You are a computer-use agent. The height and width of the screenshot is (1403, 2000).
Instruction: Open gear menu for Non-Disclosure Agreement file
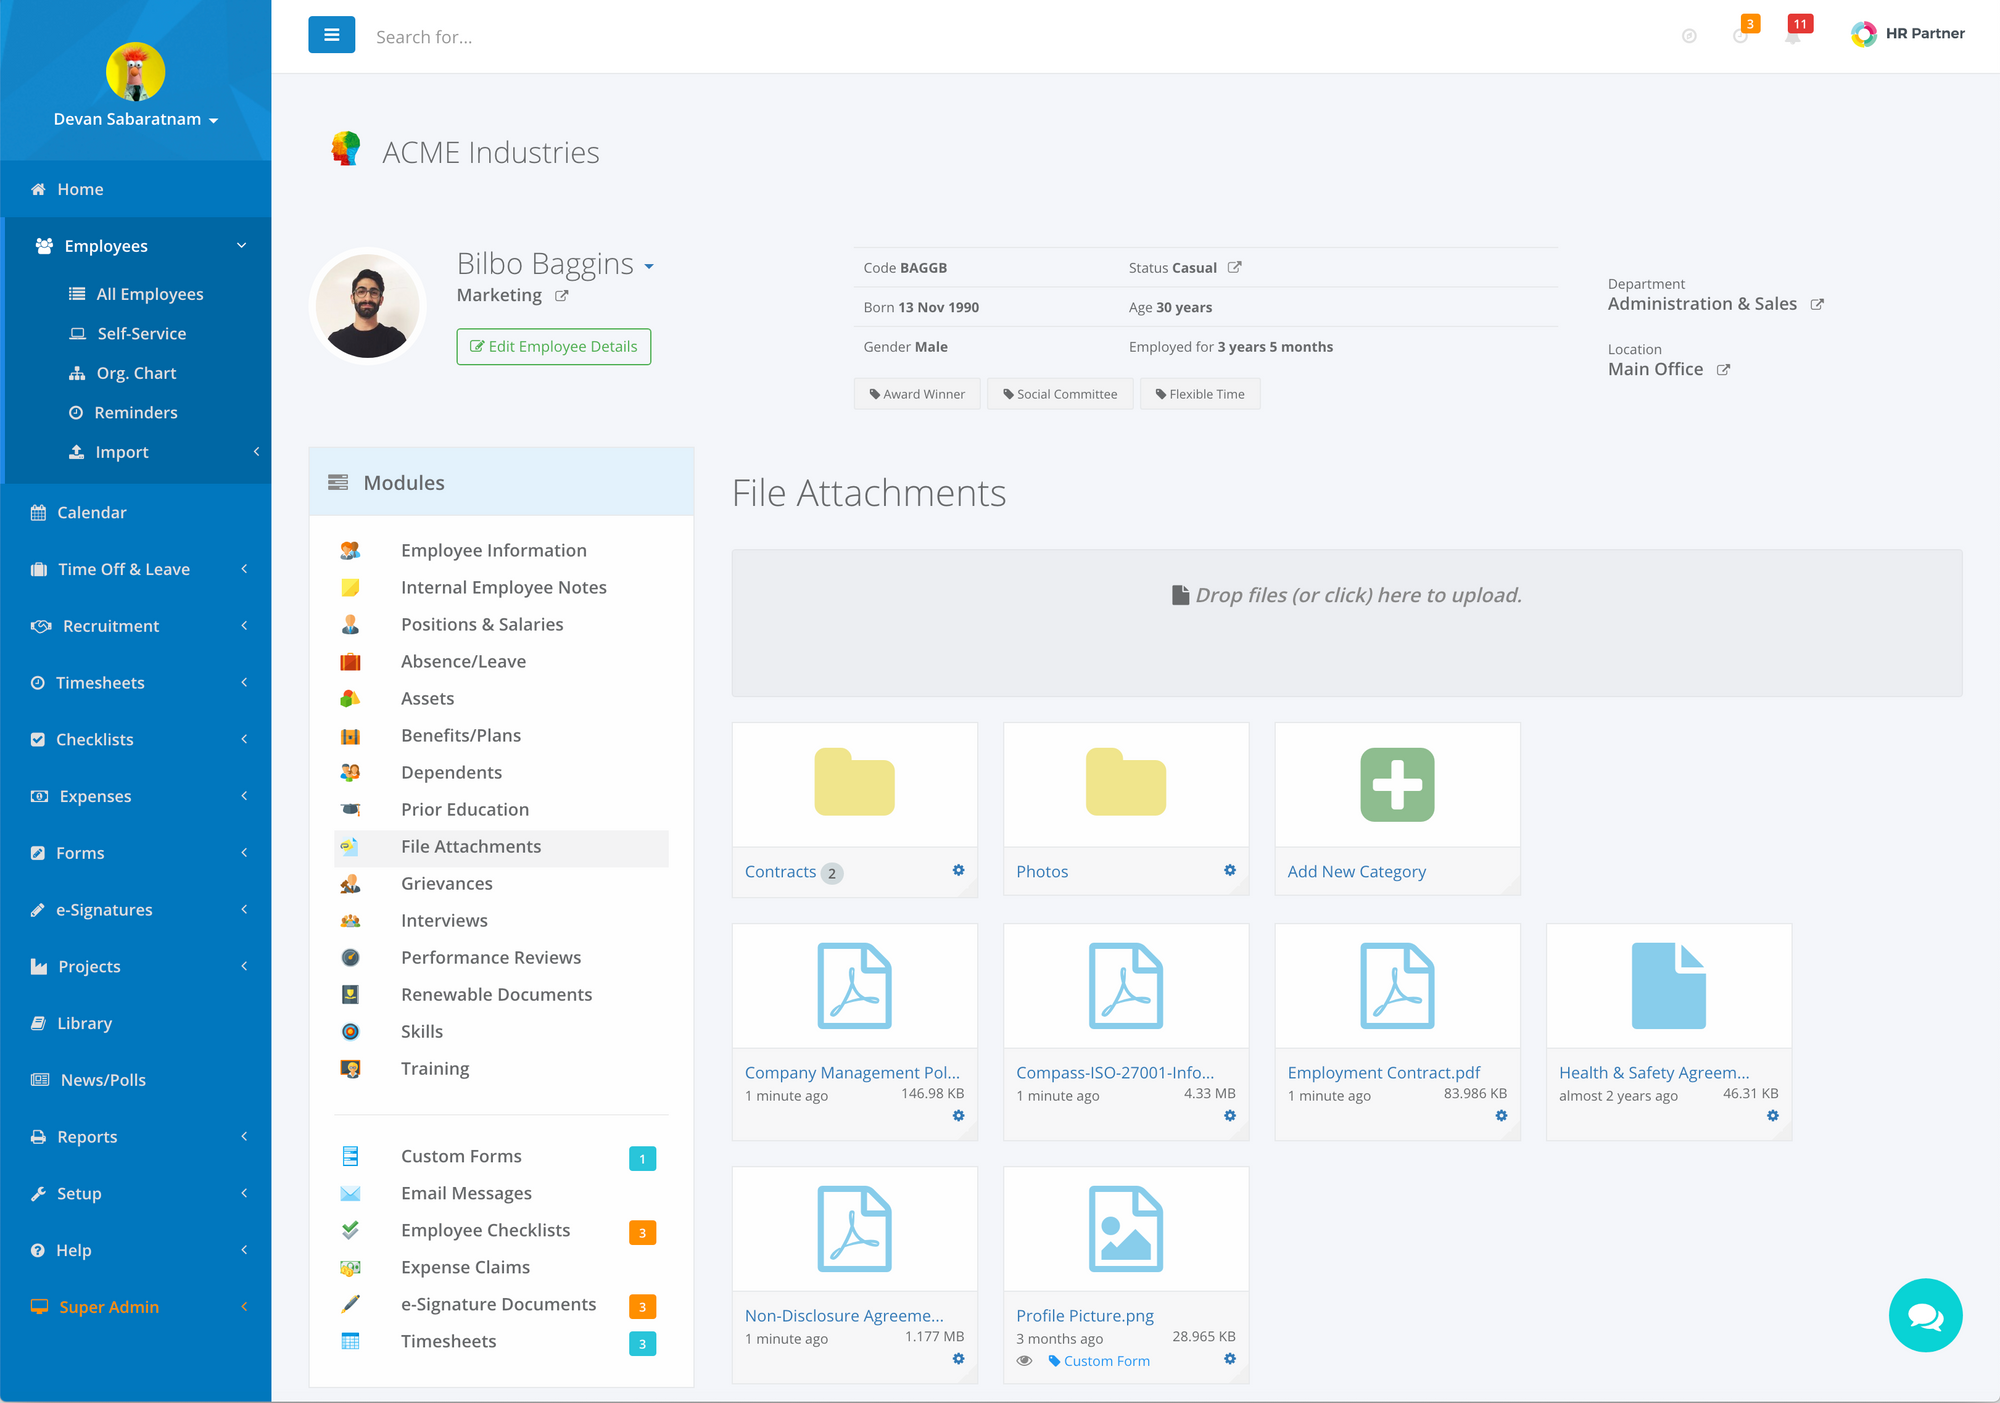pos(958,1359)
